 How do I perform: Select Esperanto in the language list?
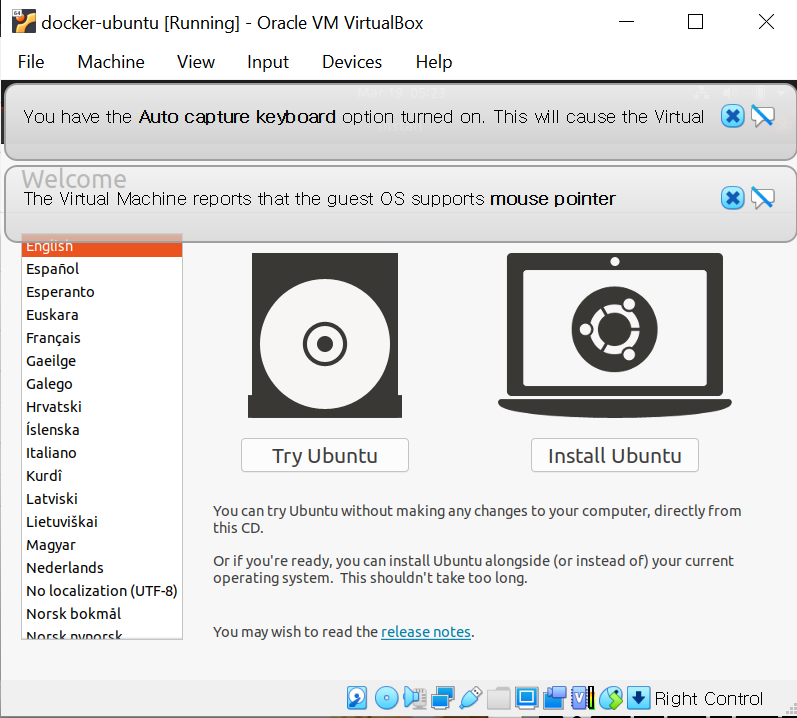click(x=102, y=292)
